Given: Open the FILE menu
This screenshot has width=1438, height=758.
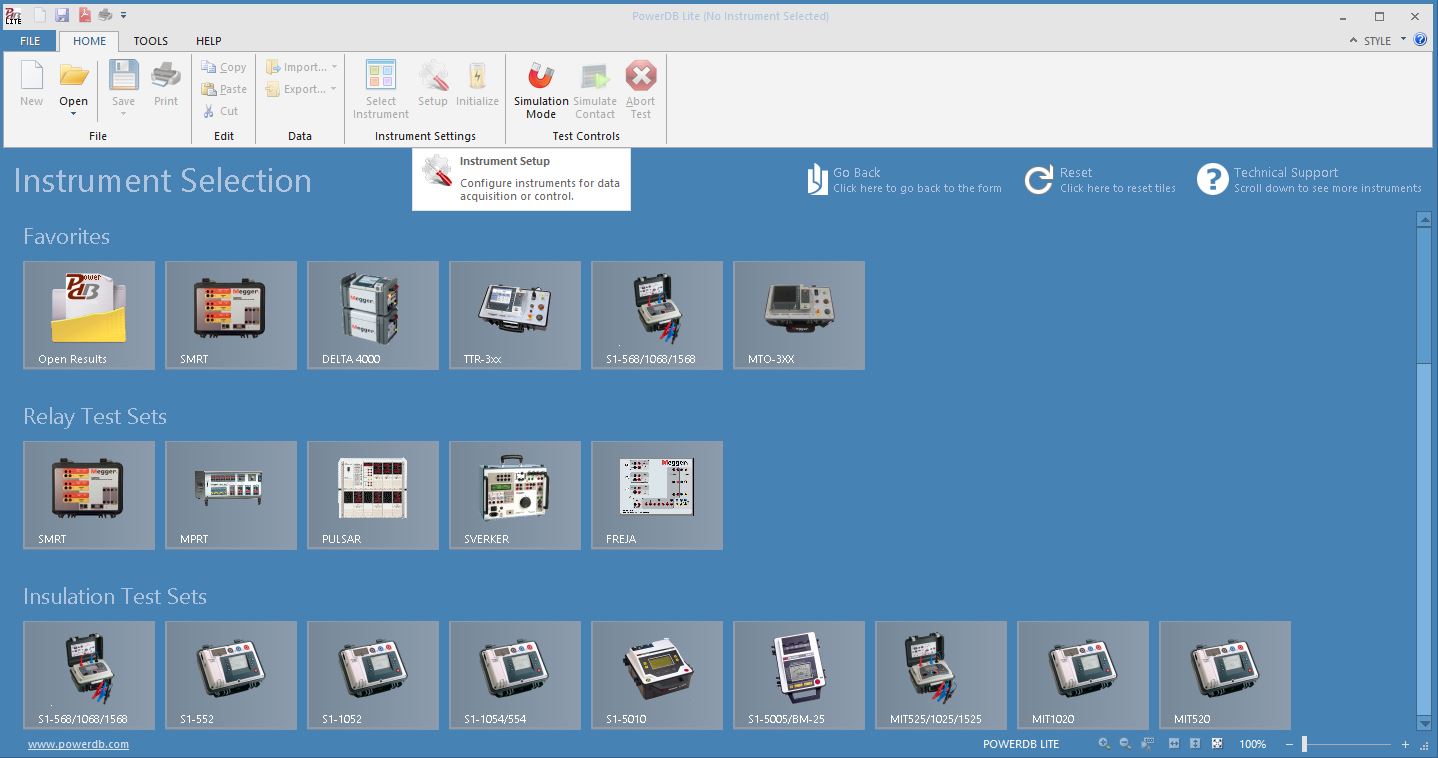Looking at the screenshot, I should tap(29, 41).
